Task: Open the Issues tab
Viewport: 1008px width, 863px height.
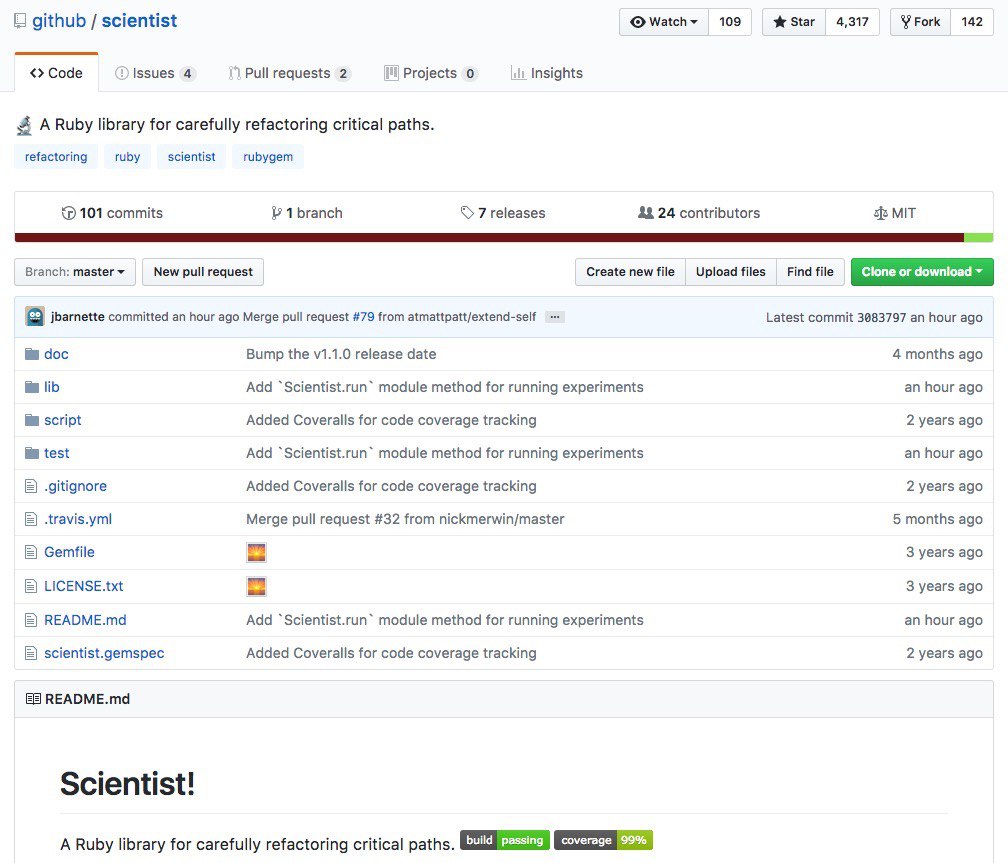Action: pos(155,73)
